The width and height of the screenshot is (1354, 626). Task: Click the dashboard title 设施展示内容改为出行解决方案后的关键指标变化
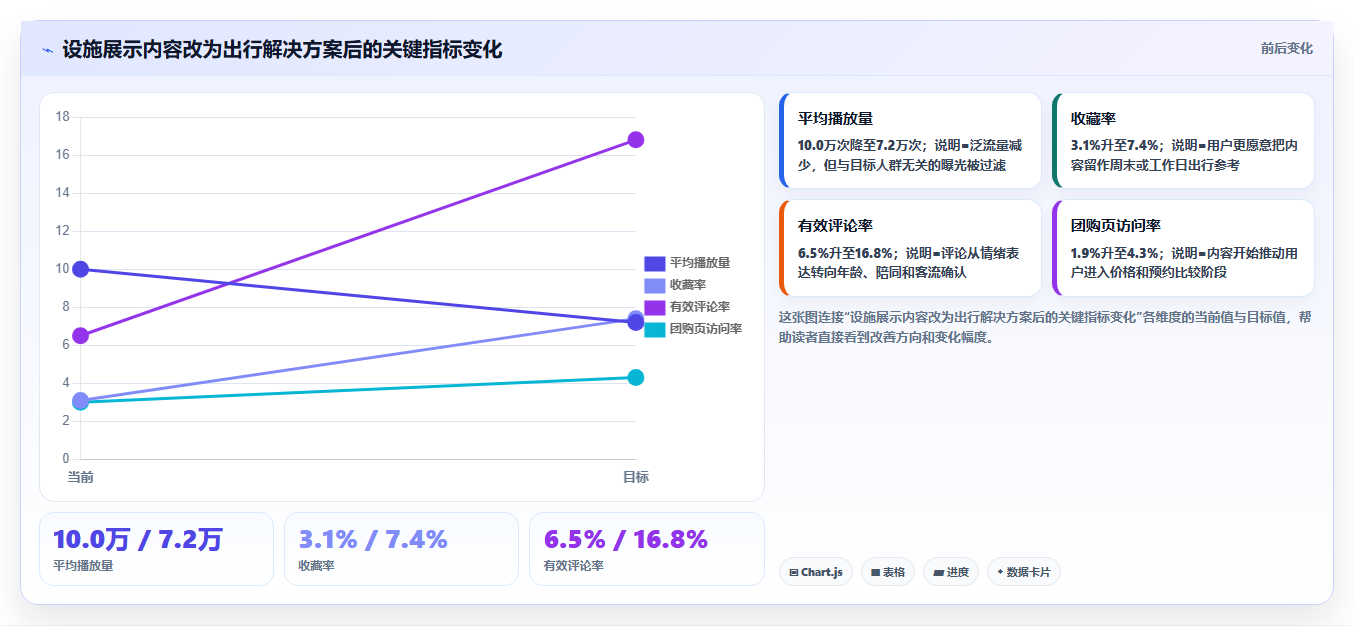click(282, 49)
